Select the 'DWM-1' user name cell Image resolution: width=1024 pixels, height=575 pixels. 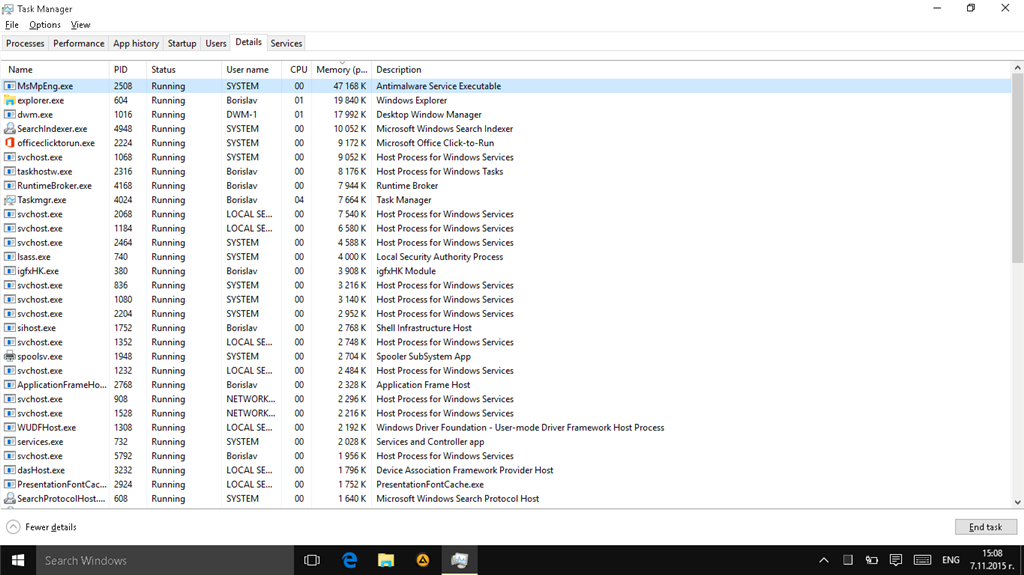[x=242, y=114]
